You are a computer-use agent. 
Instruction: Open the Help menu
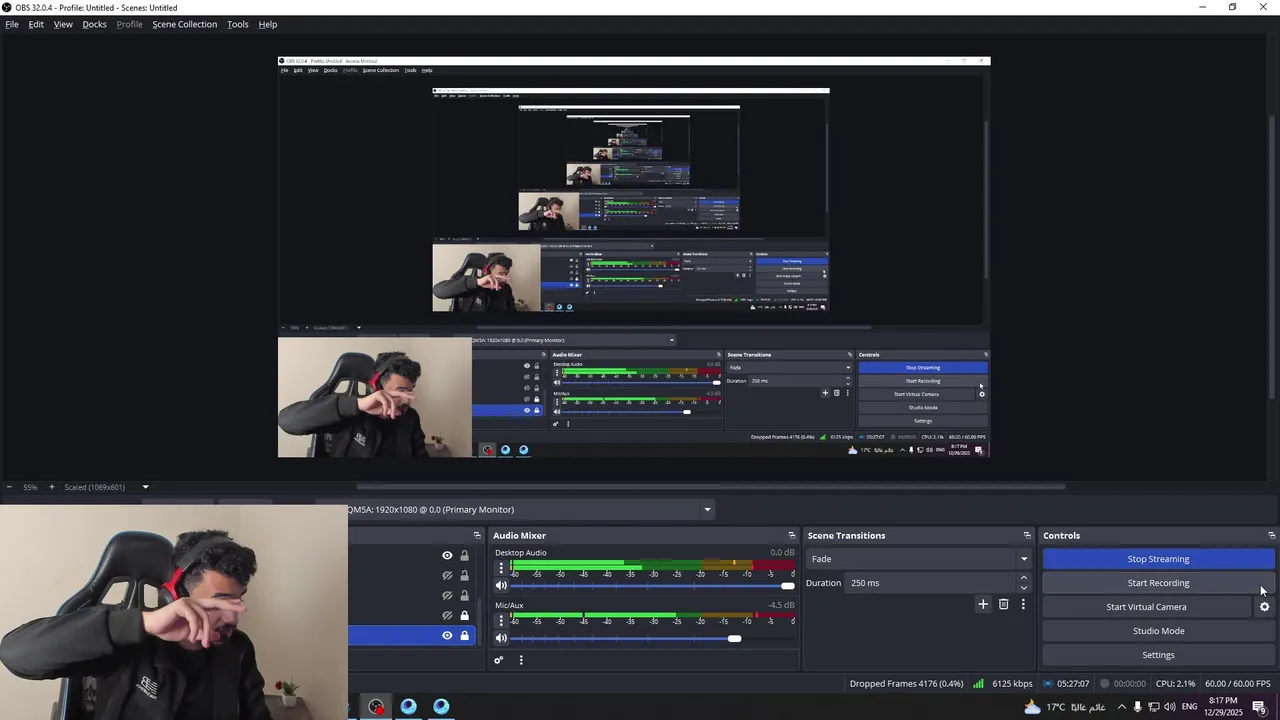[x=268, y=24]
